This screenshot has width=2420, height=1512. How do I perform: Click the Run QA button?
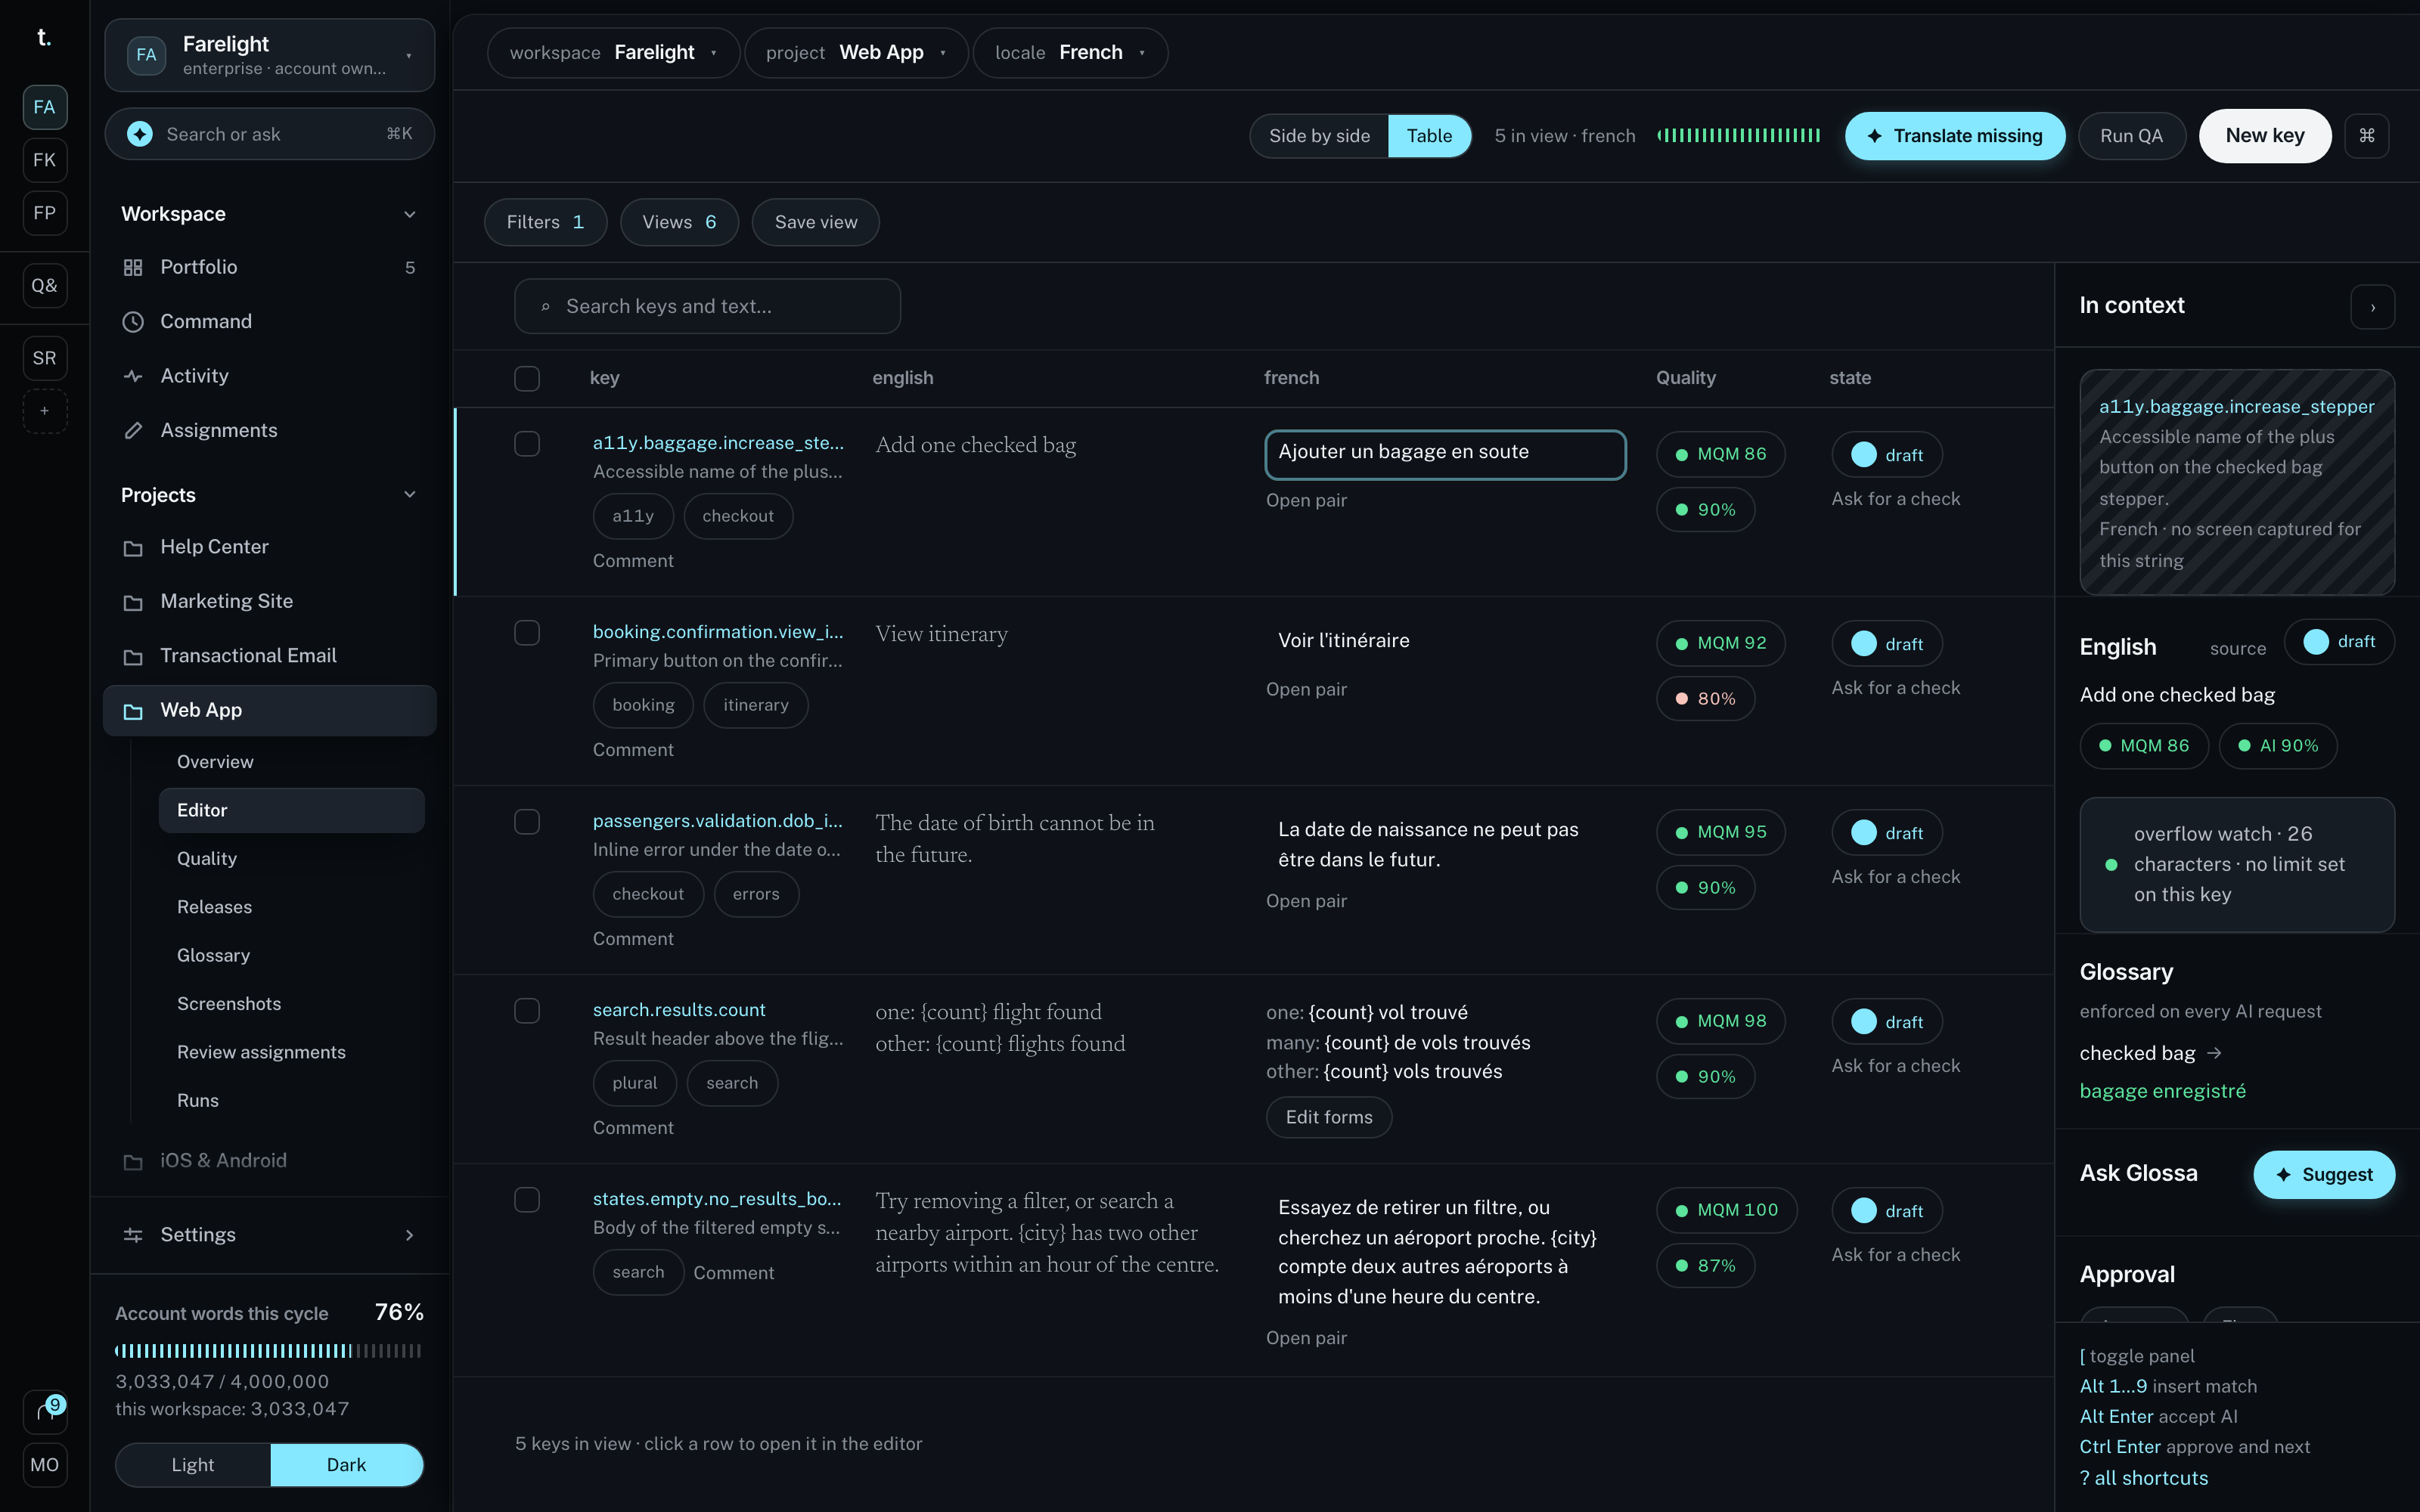(2131, 136)
